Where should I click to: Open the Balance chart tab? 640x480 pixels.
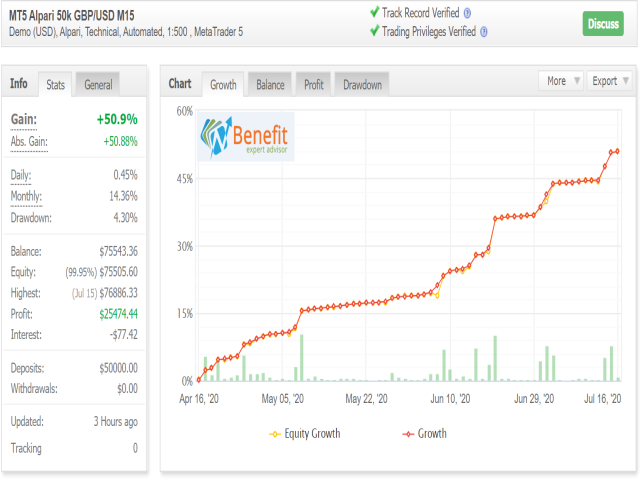pyautogui.click(x=270, y=85)
